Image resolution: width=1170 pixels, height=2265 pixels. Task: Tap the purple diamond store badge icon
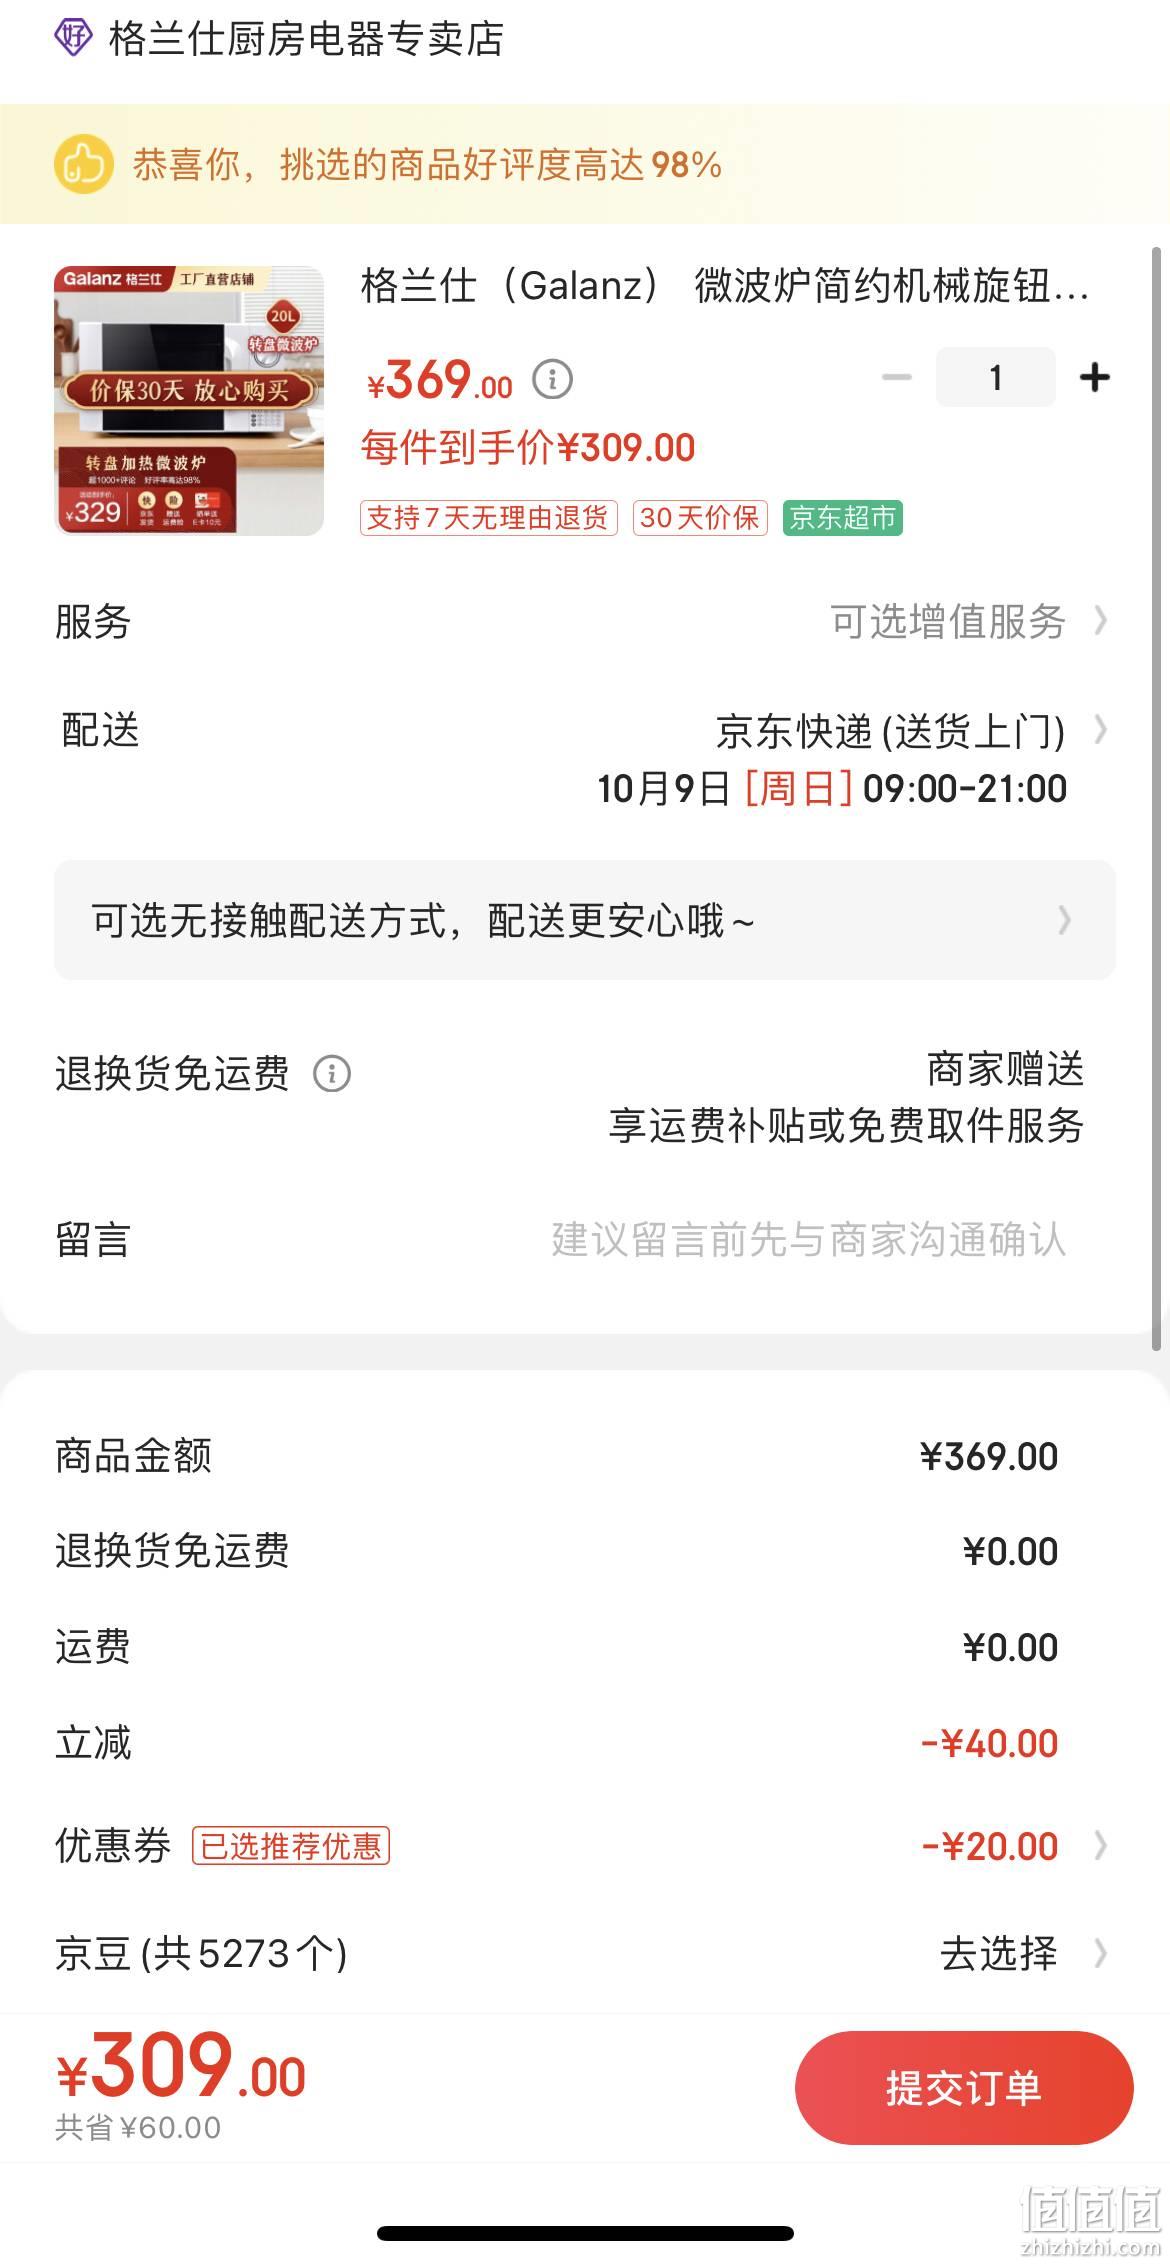pos(73,38)
